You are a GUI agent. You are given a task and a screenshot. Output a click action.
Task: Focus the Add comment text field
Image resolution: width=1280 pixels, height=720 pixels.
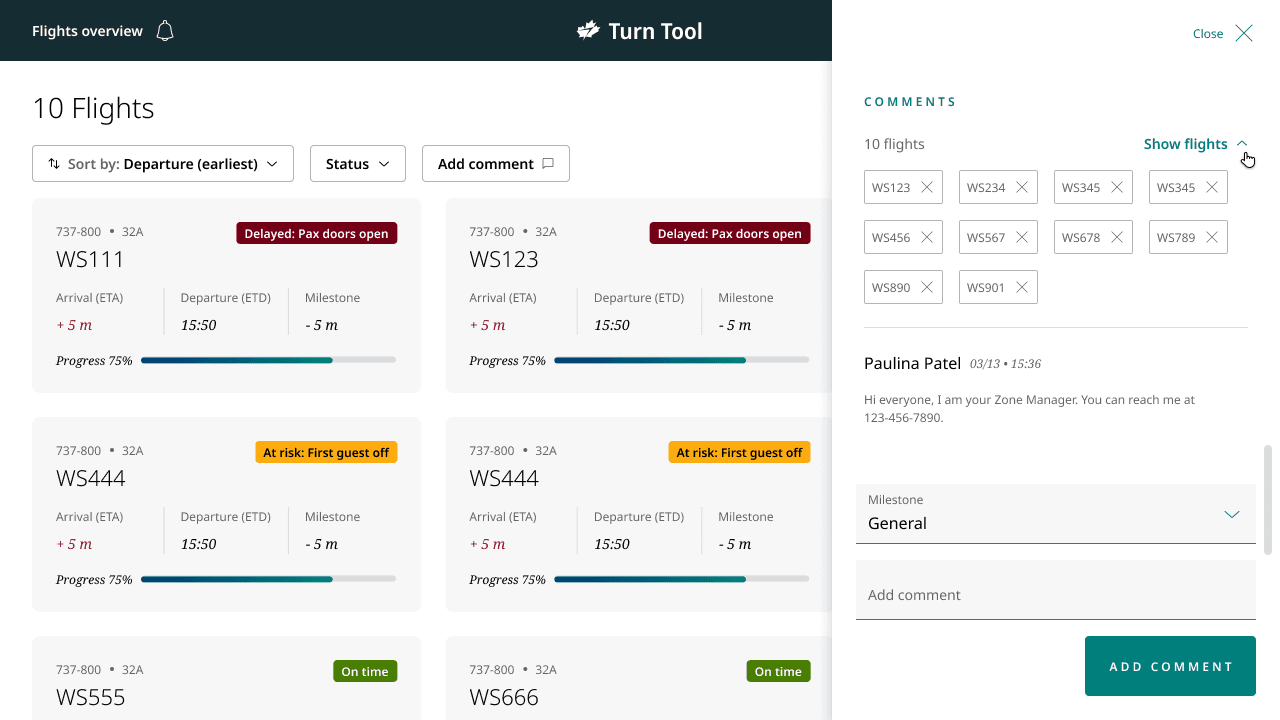click(1056, 590)
